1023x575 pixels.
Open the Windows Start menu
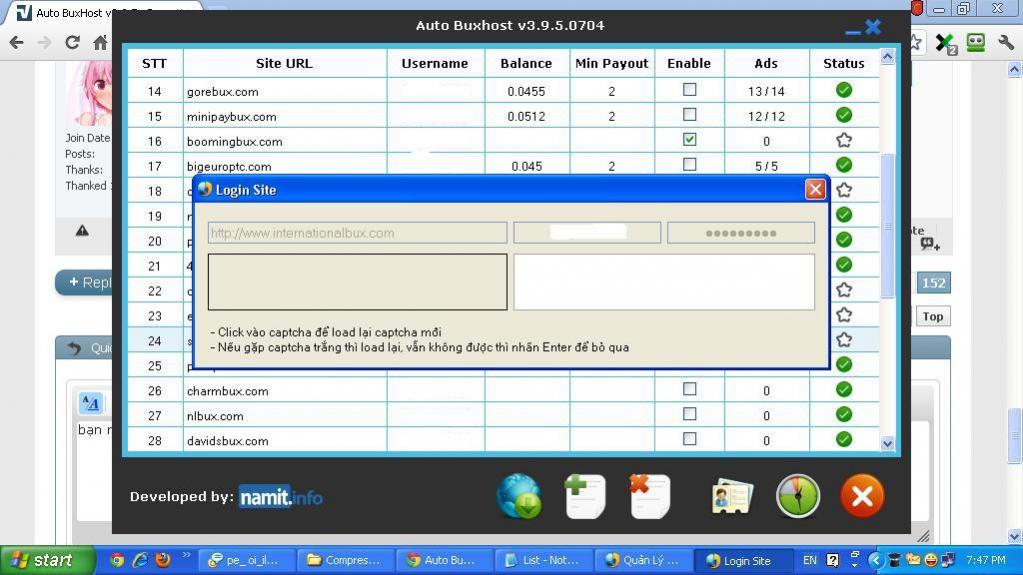[x=46, y=560]
